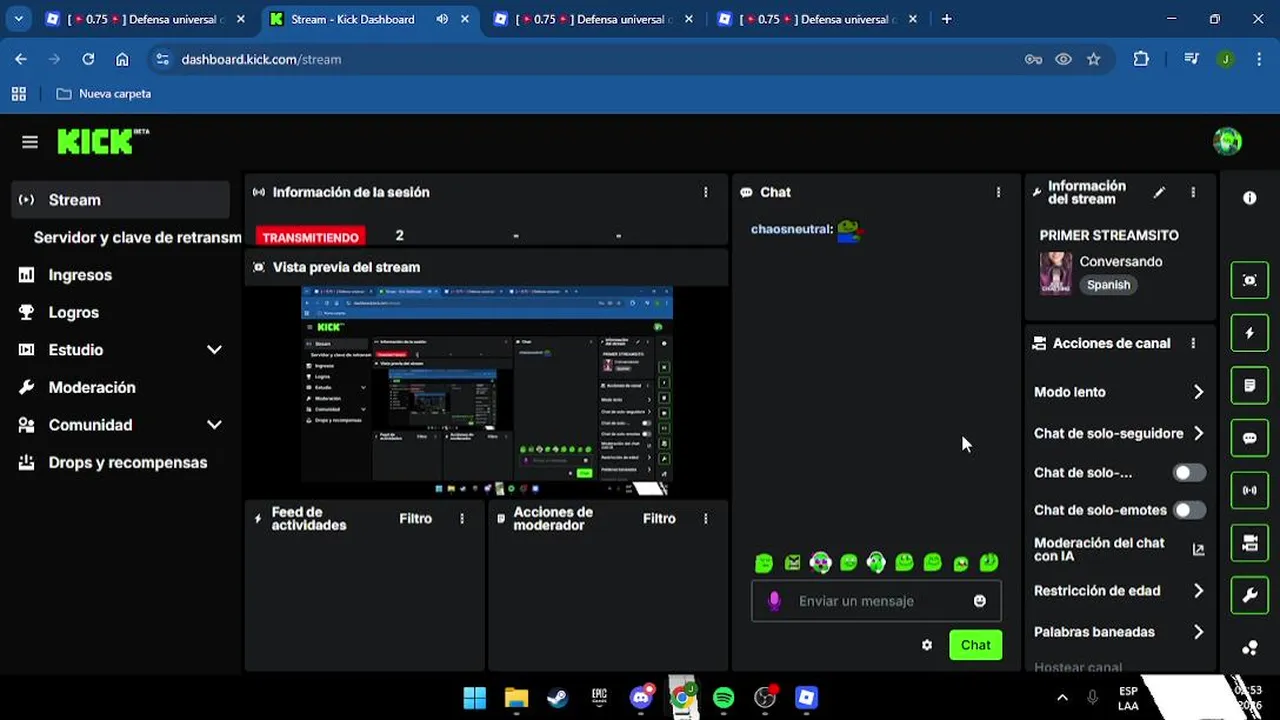Open Moderación del chat con IA external link
The height and width of the screenshot is (720, 1280).
[x=1198, y=549]
